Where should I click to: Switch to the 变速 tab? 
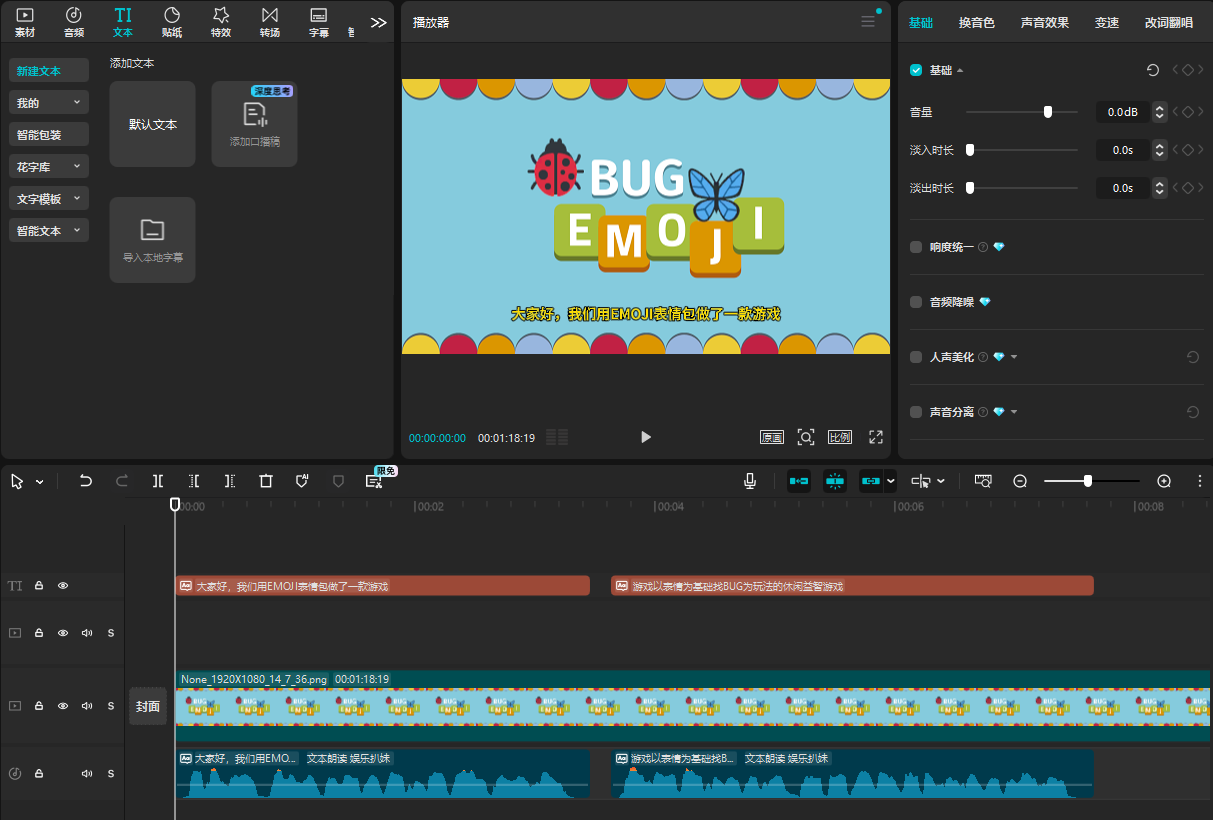click(1107, 22)
